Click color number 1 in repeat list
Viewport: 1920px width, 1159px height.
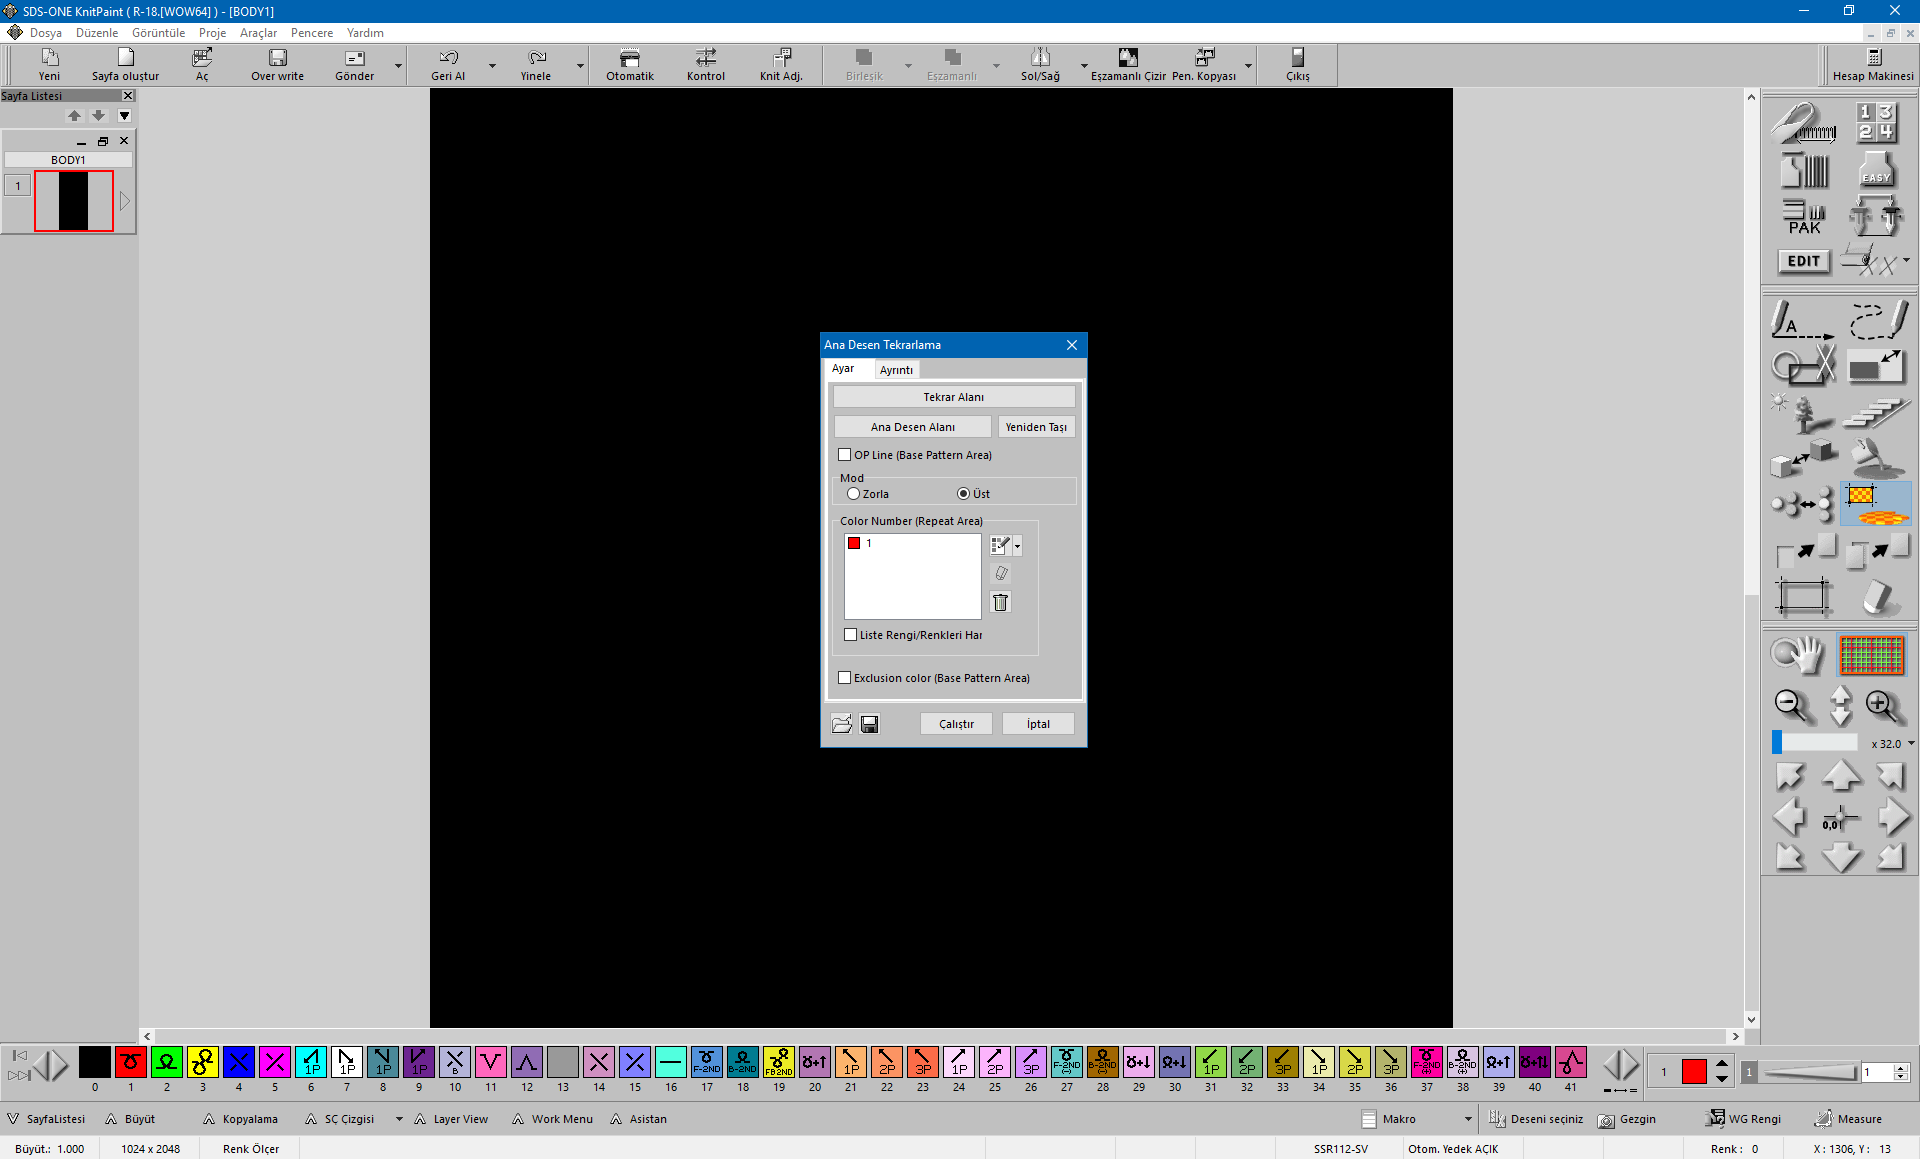[912, 543]
